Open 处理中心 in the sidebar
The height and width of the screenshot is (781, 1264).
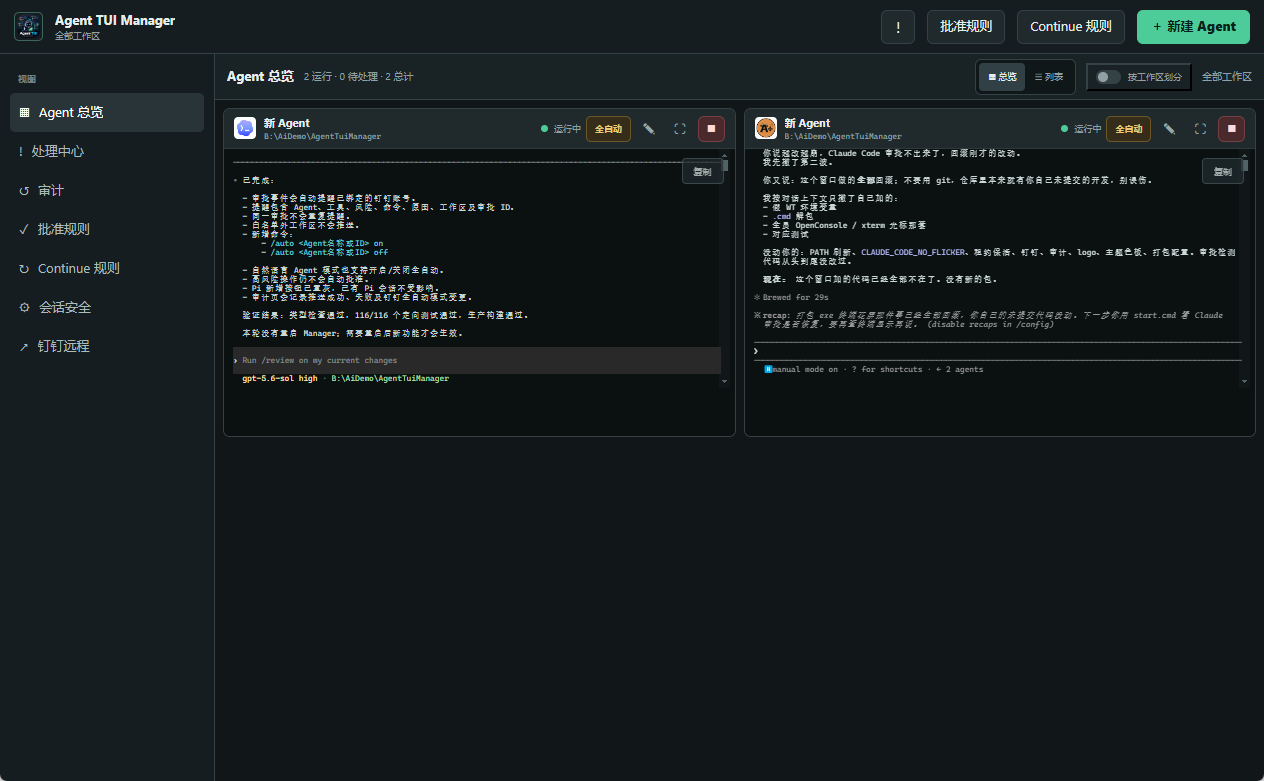click(107, 151)
